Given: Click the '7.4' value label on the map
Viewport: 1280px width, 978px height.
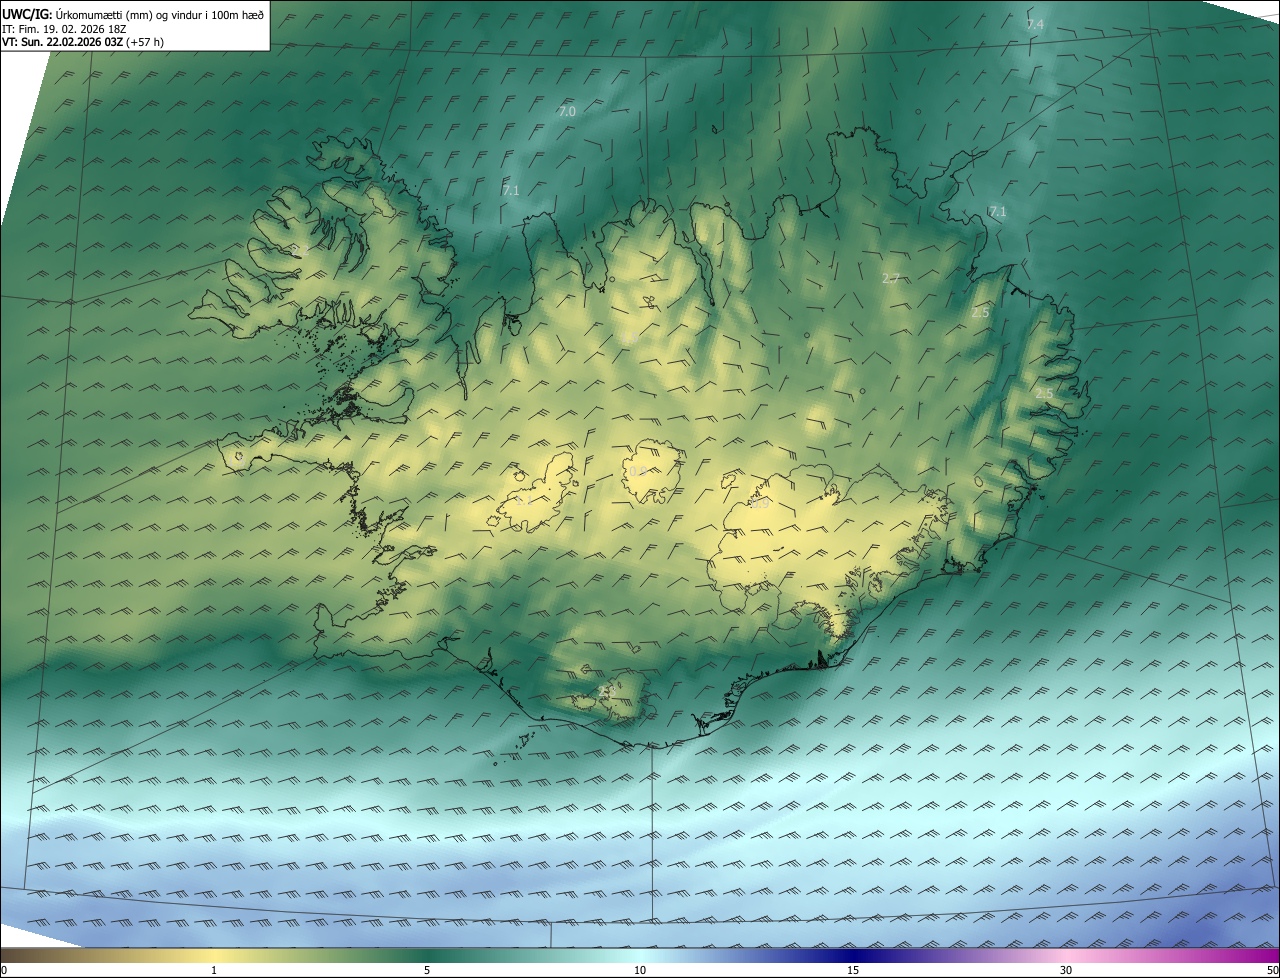Looking at the screenshot, I should tap(1035, 24).
